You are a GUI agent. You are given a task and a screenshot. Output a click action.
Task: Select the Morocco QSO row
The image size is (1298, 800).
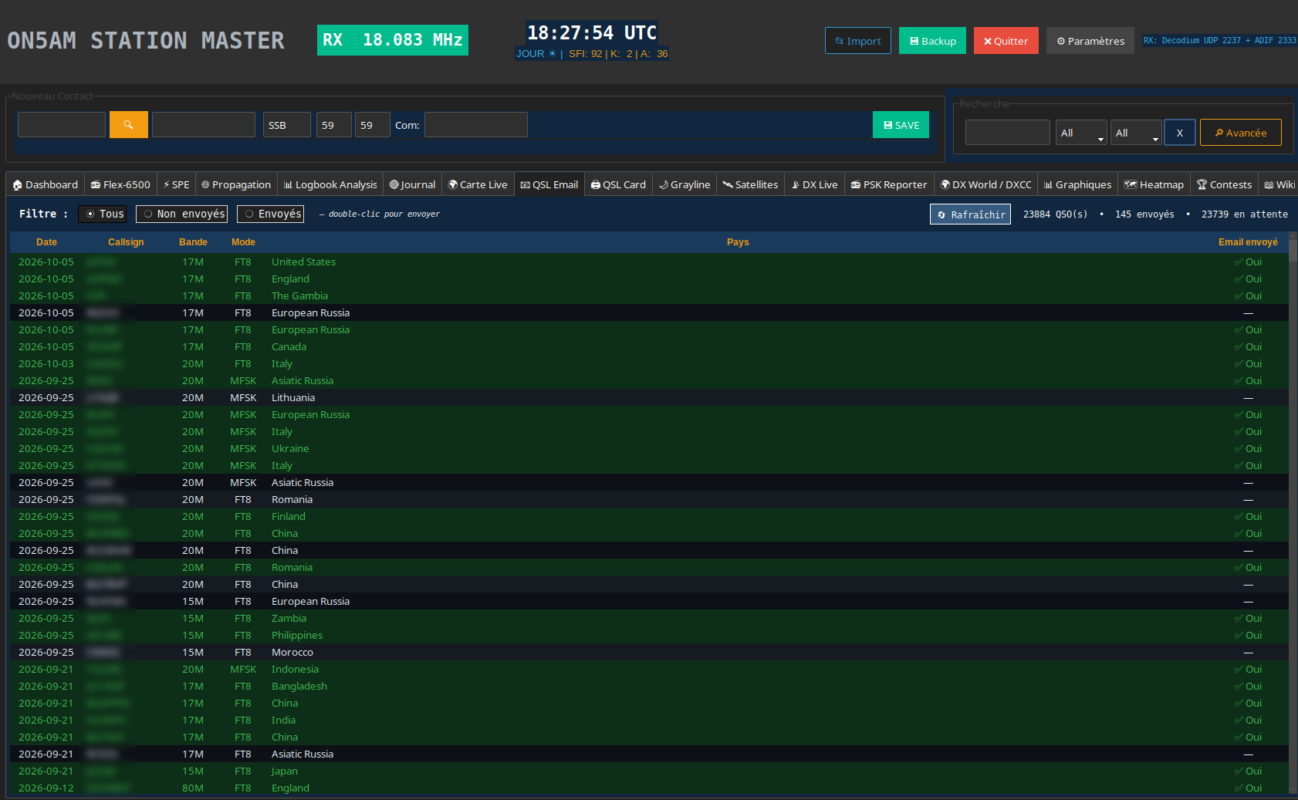[x=648, y=653]
